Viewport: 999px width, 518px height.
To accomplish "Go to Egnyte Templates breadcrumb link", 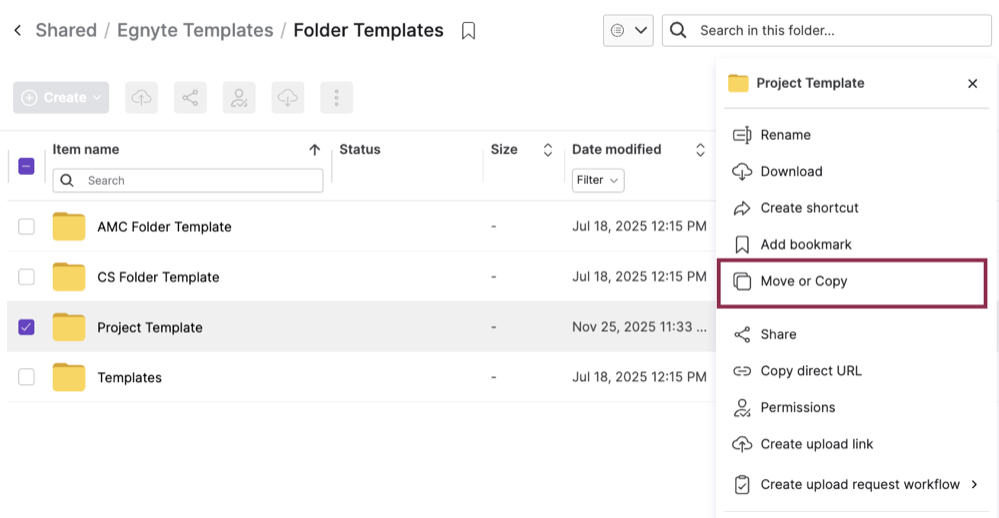I will click(x=195, y=30).
